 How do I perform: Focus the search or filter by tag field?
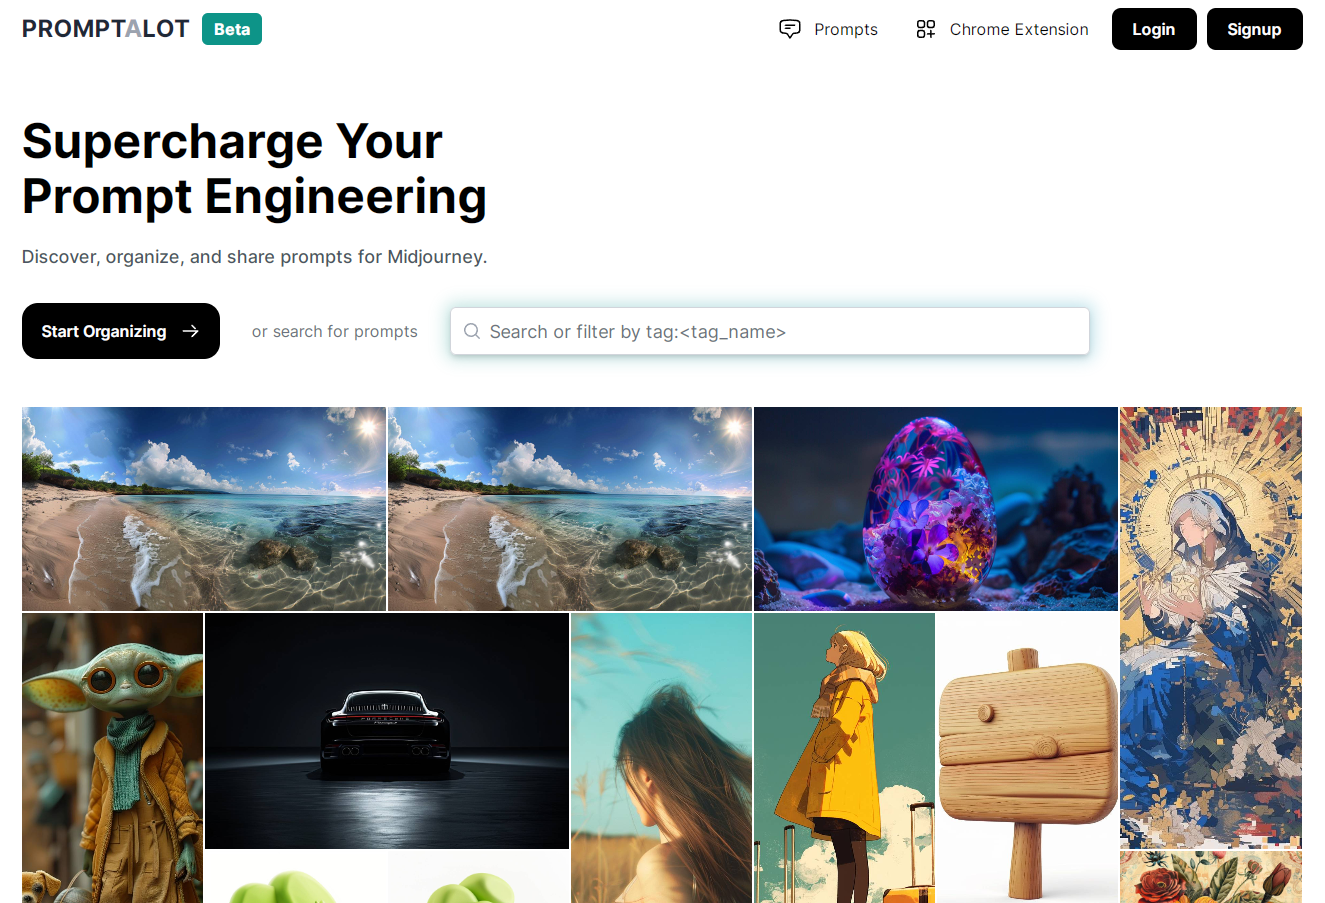pyautogui.click(x=770, y=331)
